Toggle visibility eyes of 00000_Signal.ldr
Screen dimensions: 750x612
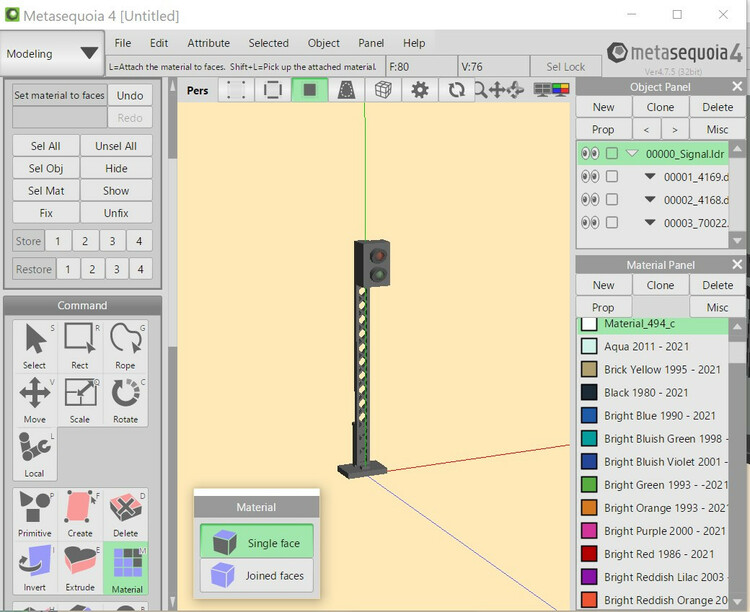(x=590, y=154)
